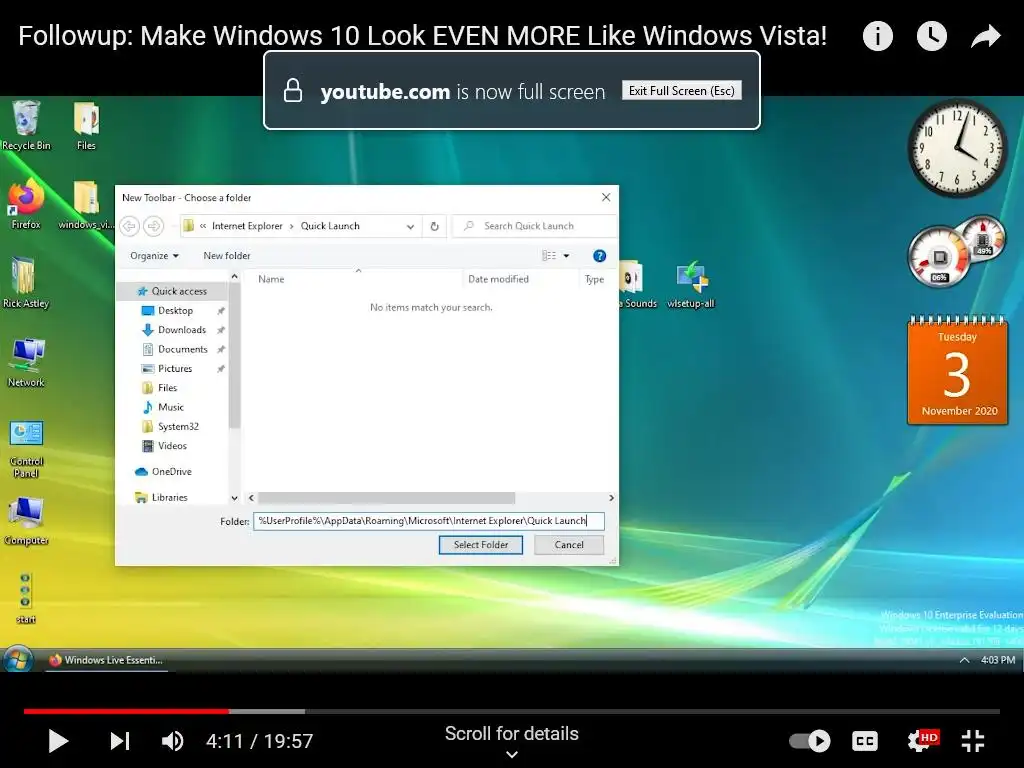Click the dialog Back navigation arrow
Viewport: 1024px width, 768px height.
pos(129,226)
